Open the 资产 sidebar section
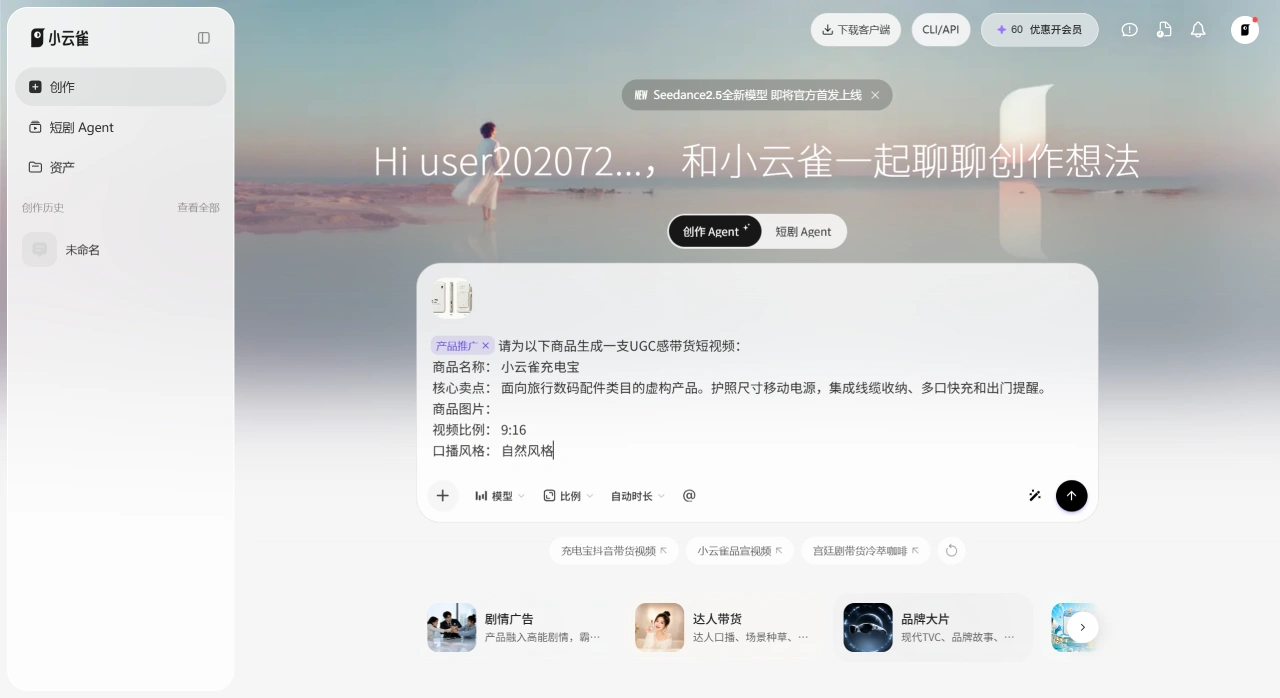The image size is (1280, 698). click(x=121, y=167)
